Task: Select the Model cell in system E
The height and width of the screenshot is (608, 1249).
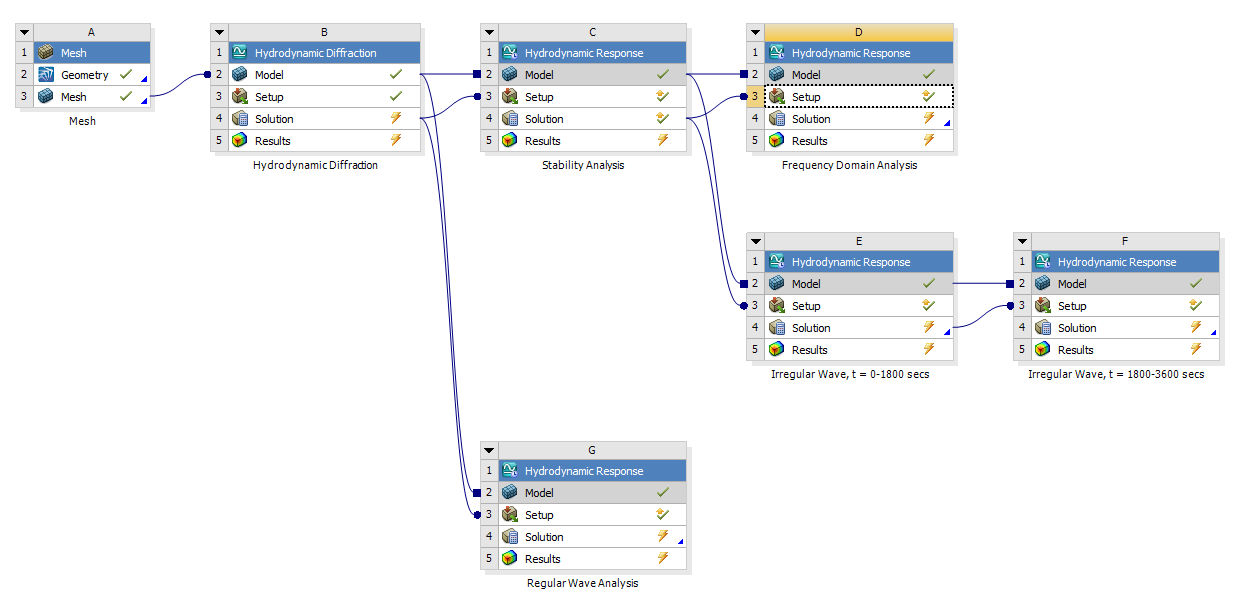Action: tap(860, 284)
